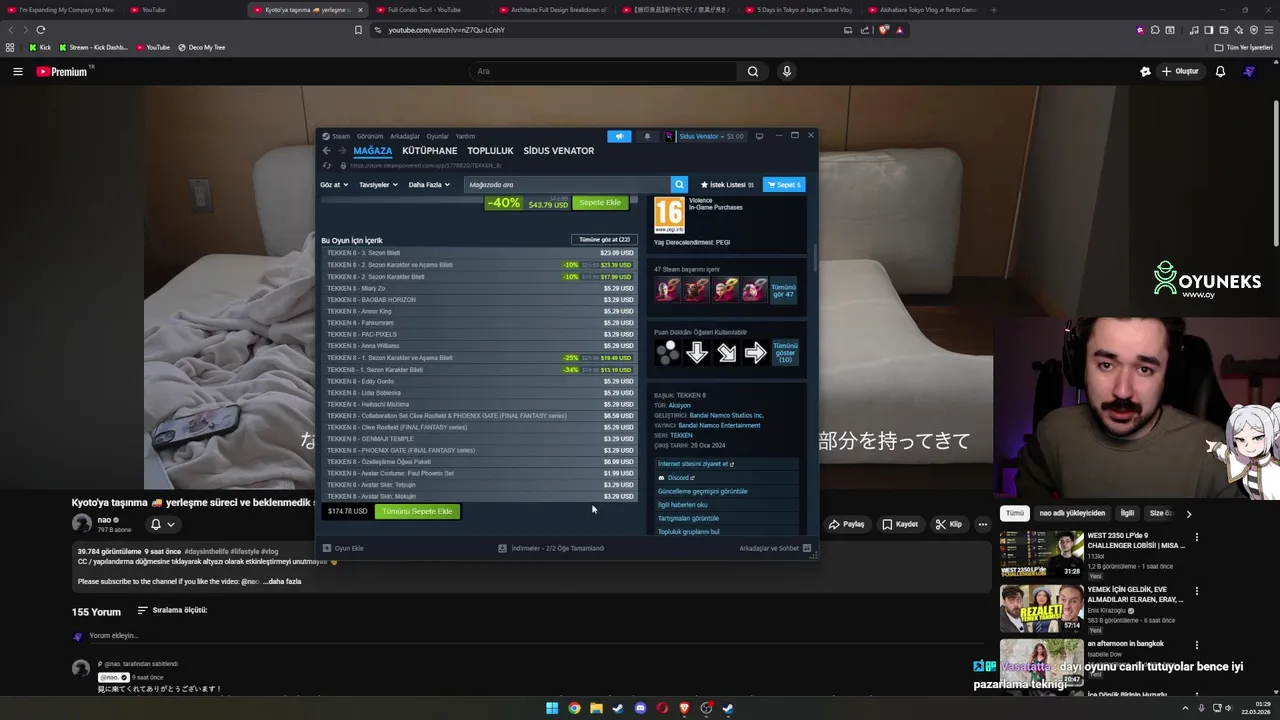Select TEKKEN 8 - Eddy Gordo DLC row
The height and width of the screenshot is (720, 1280).
tap(480, 381)
